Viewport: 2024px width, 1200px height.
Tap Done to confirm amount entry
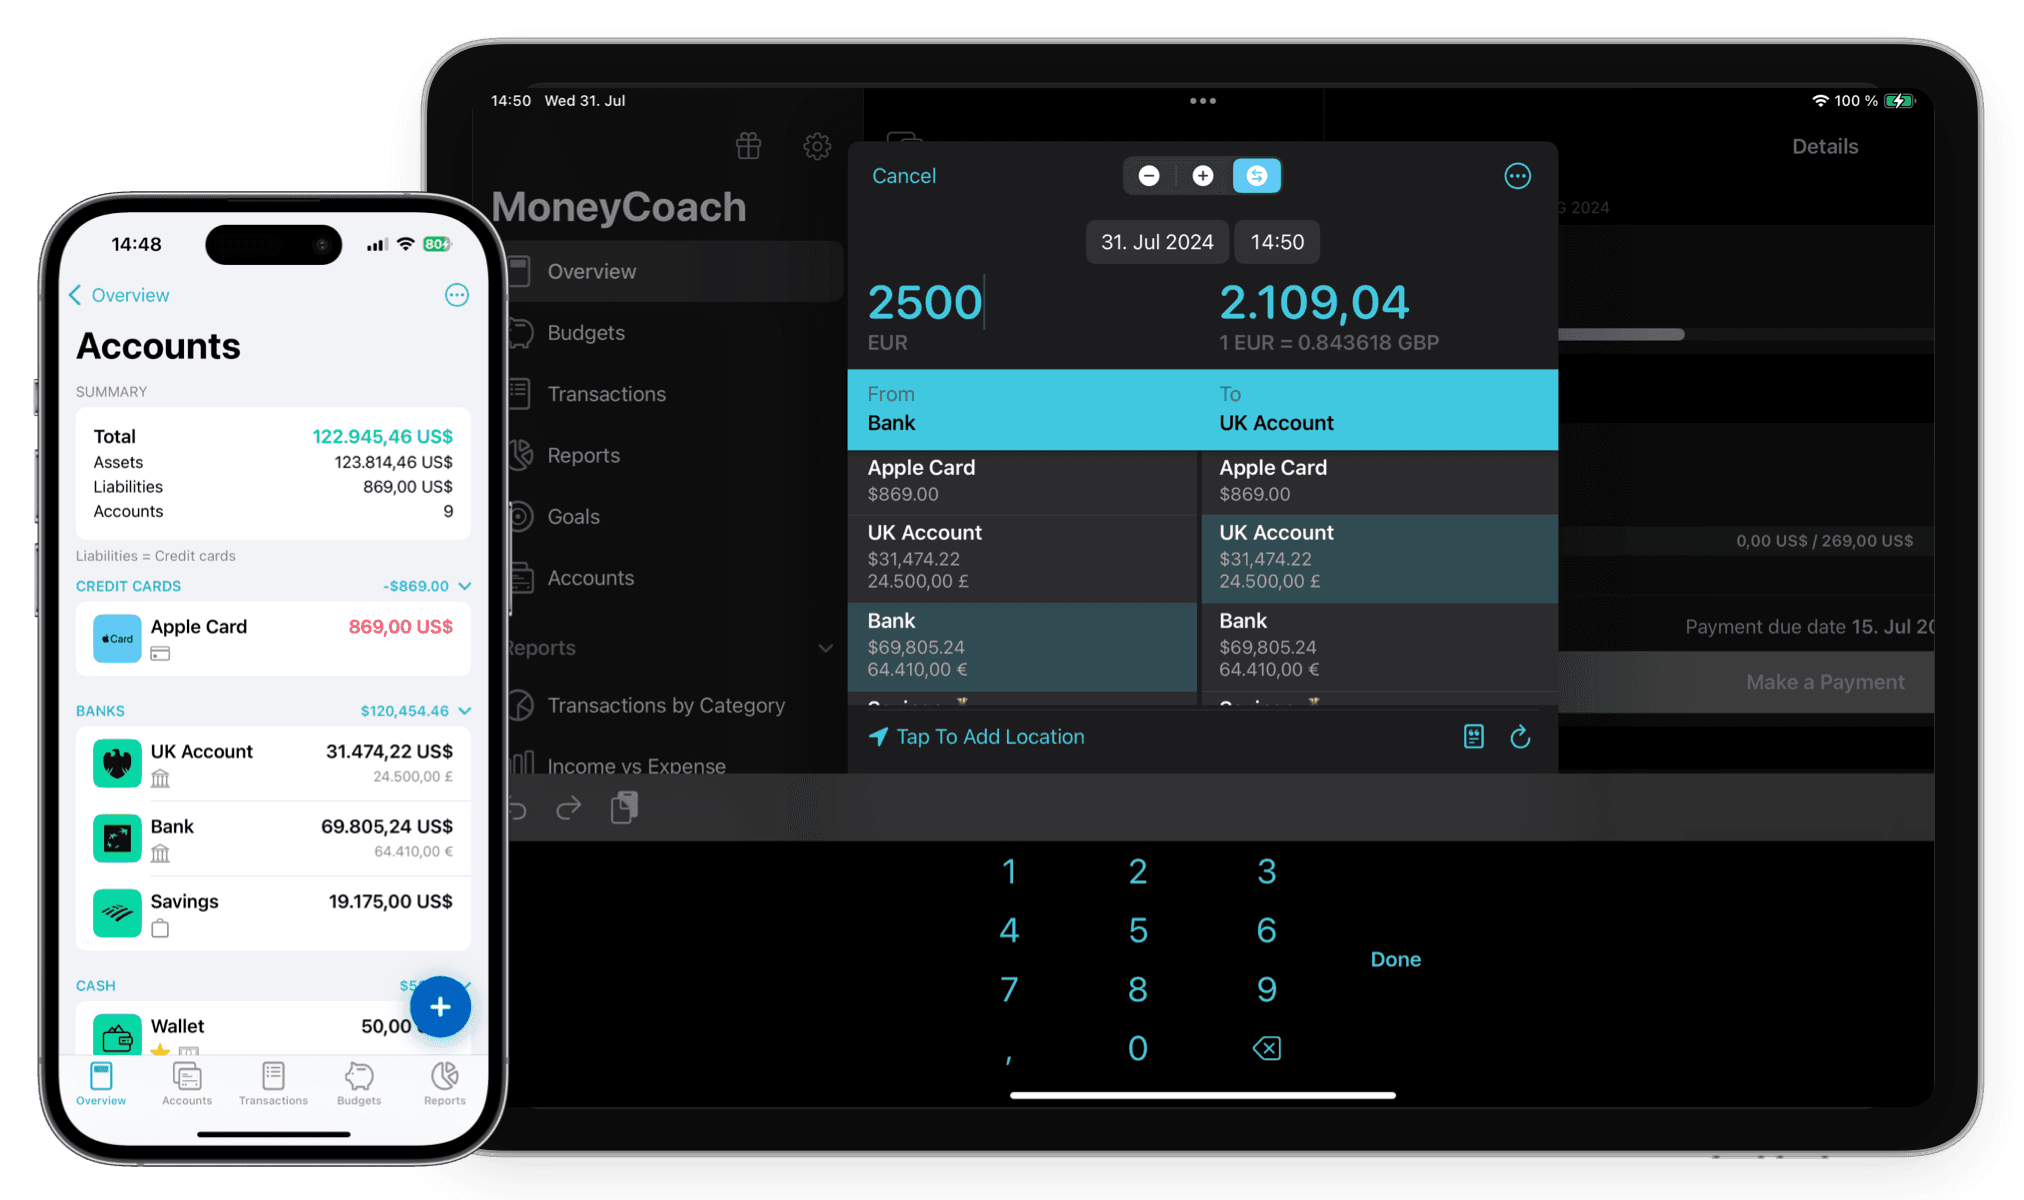[1397, 959]
